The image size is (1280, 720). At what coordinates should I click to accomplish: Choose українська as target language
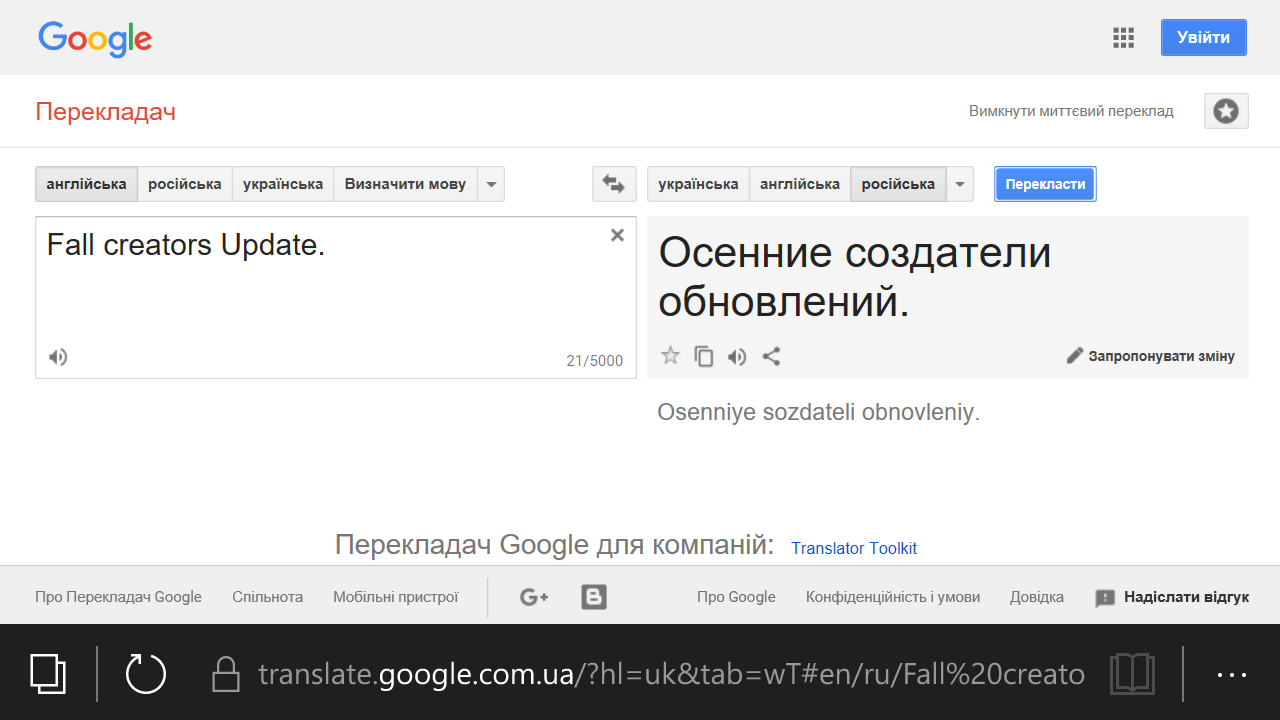coord(698,184)
